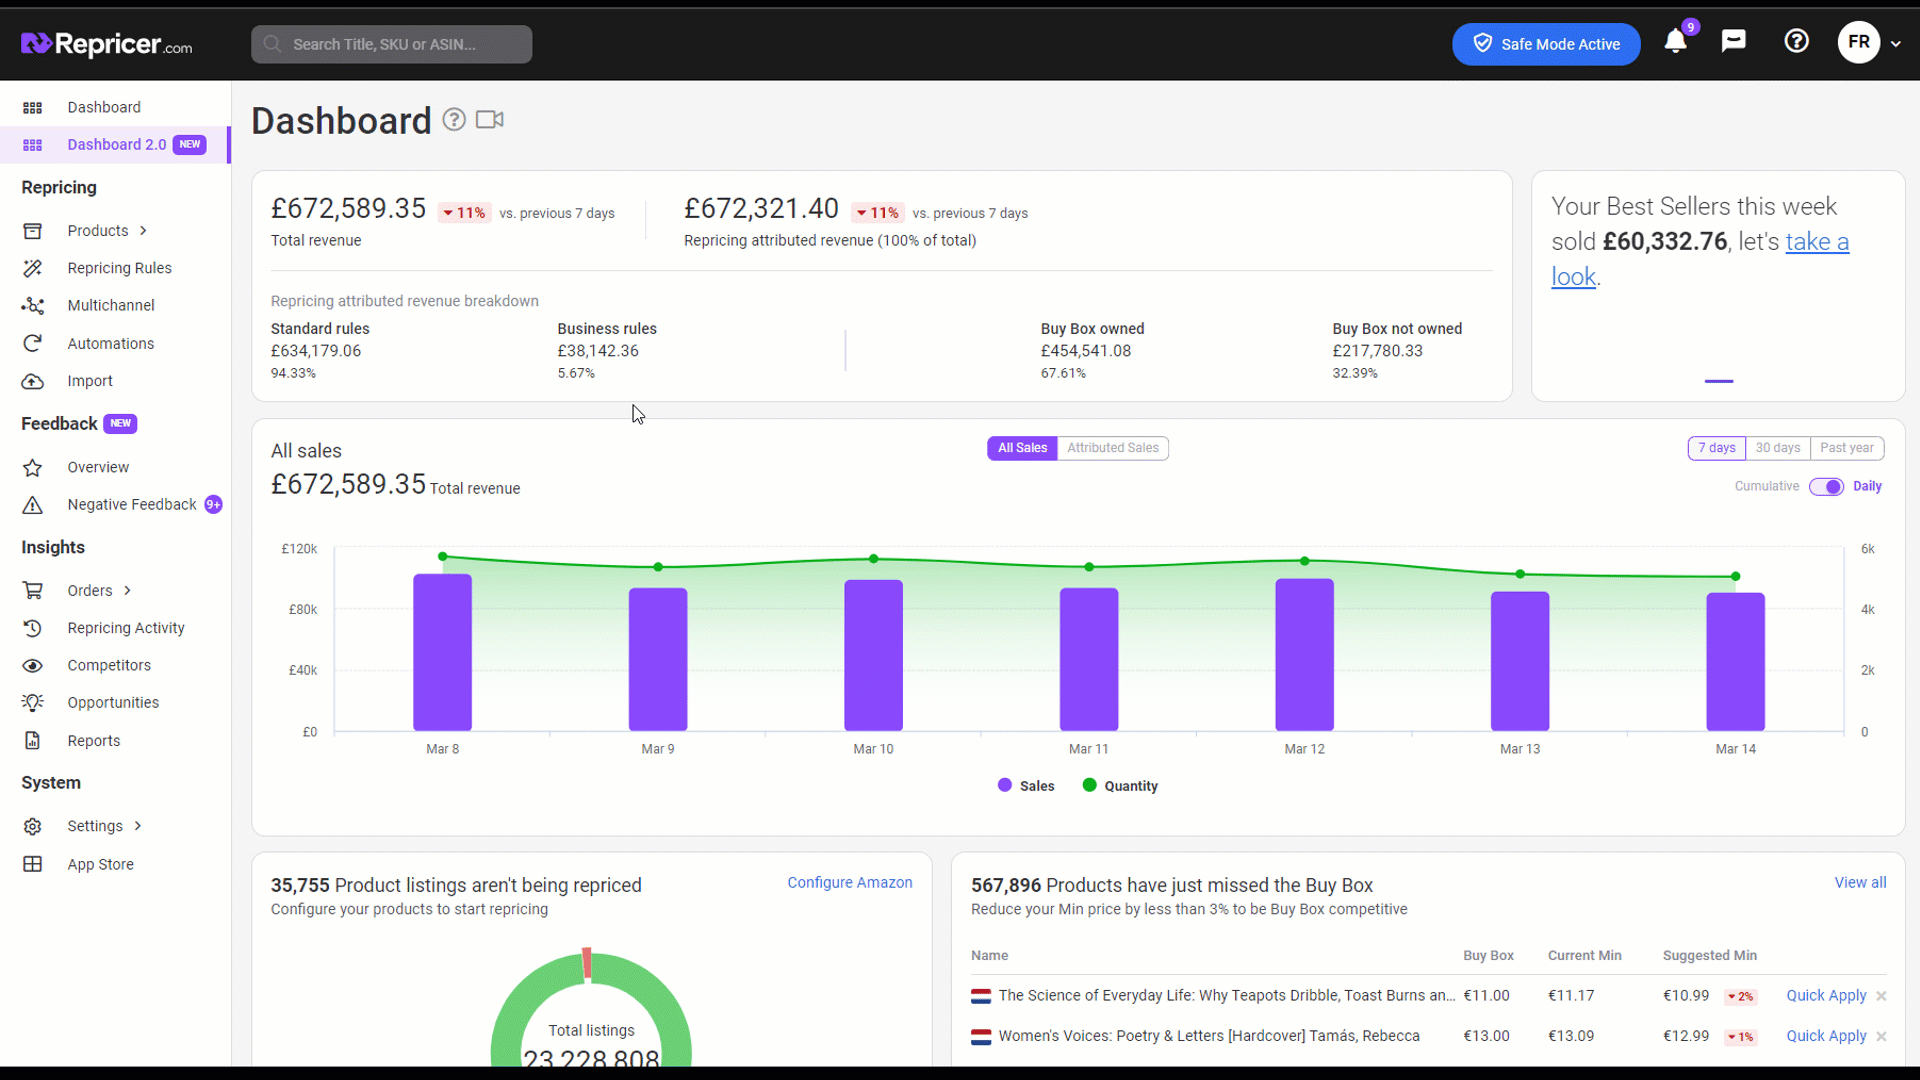Expand the account menu chevron
Image resolution: width=1920 pixels, height=1080 pixels.
click(x=1896, y=44)
